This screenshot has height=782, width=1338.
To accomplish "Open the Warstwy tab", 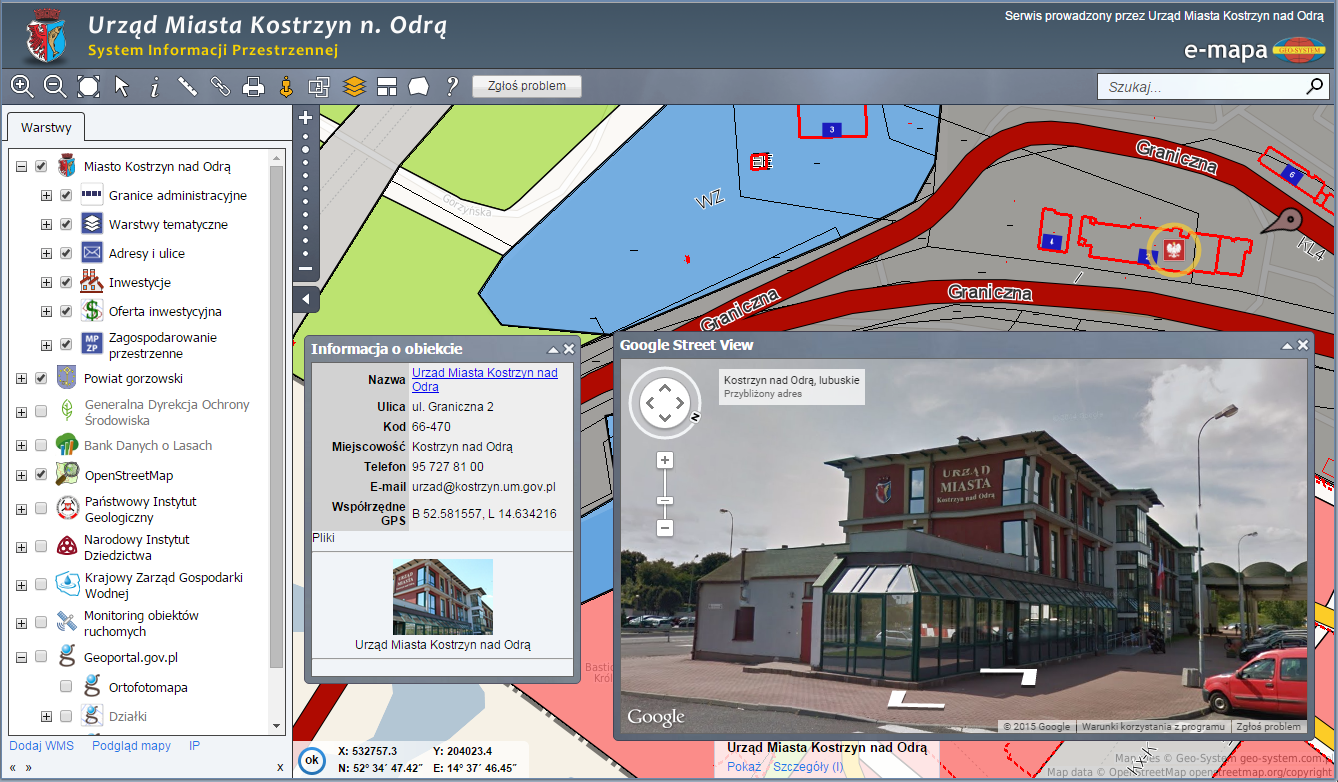I will pos(46,128).
